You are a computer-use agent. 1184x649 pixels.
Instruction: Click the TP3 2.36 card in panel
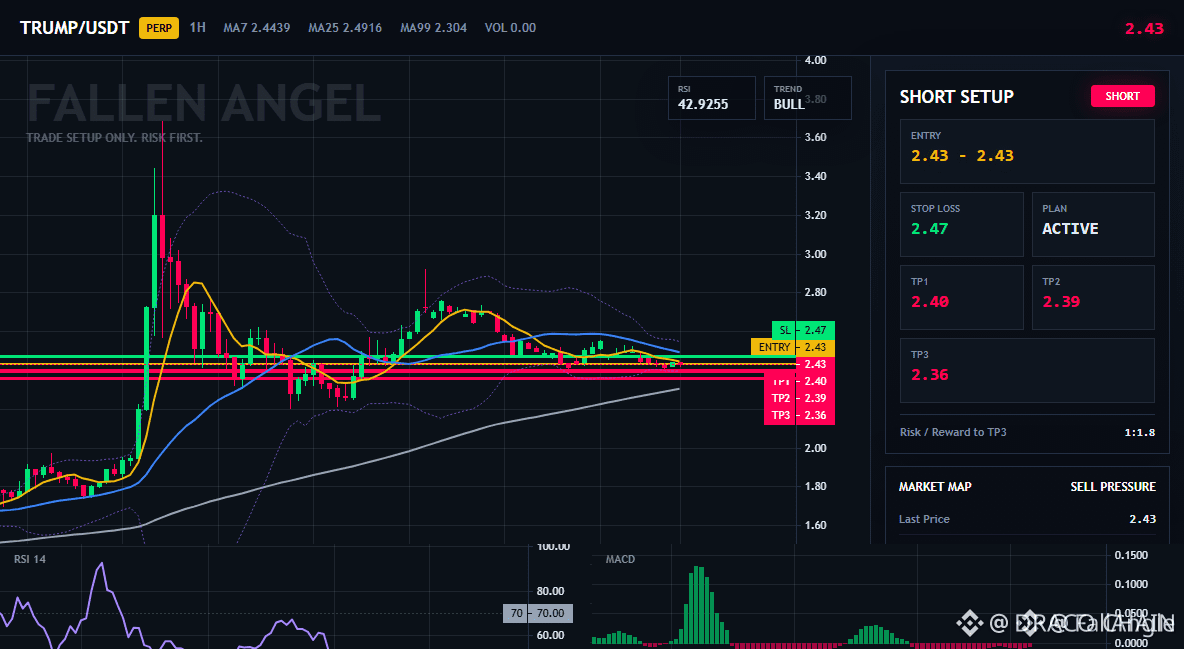(1027, 370)
